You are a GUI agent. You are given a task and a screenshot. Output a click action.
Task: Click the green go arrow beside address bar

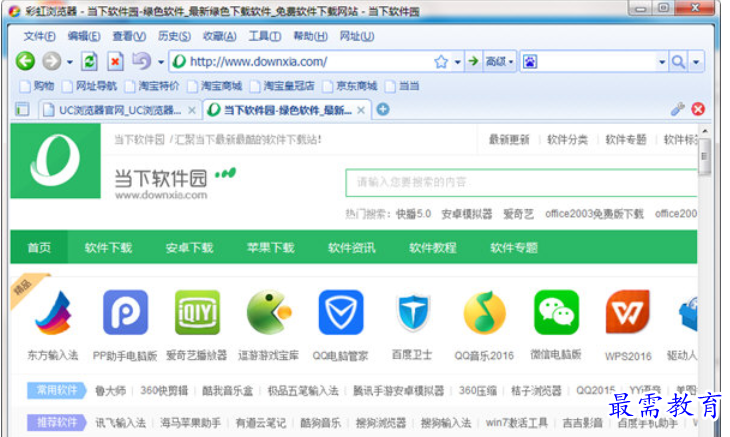coord(473,61)
